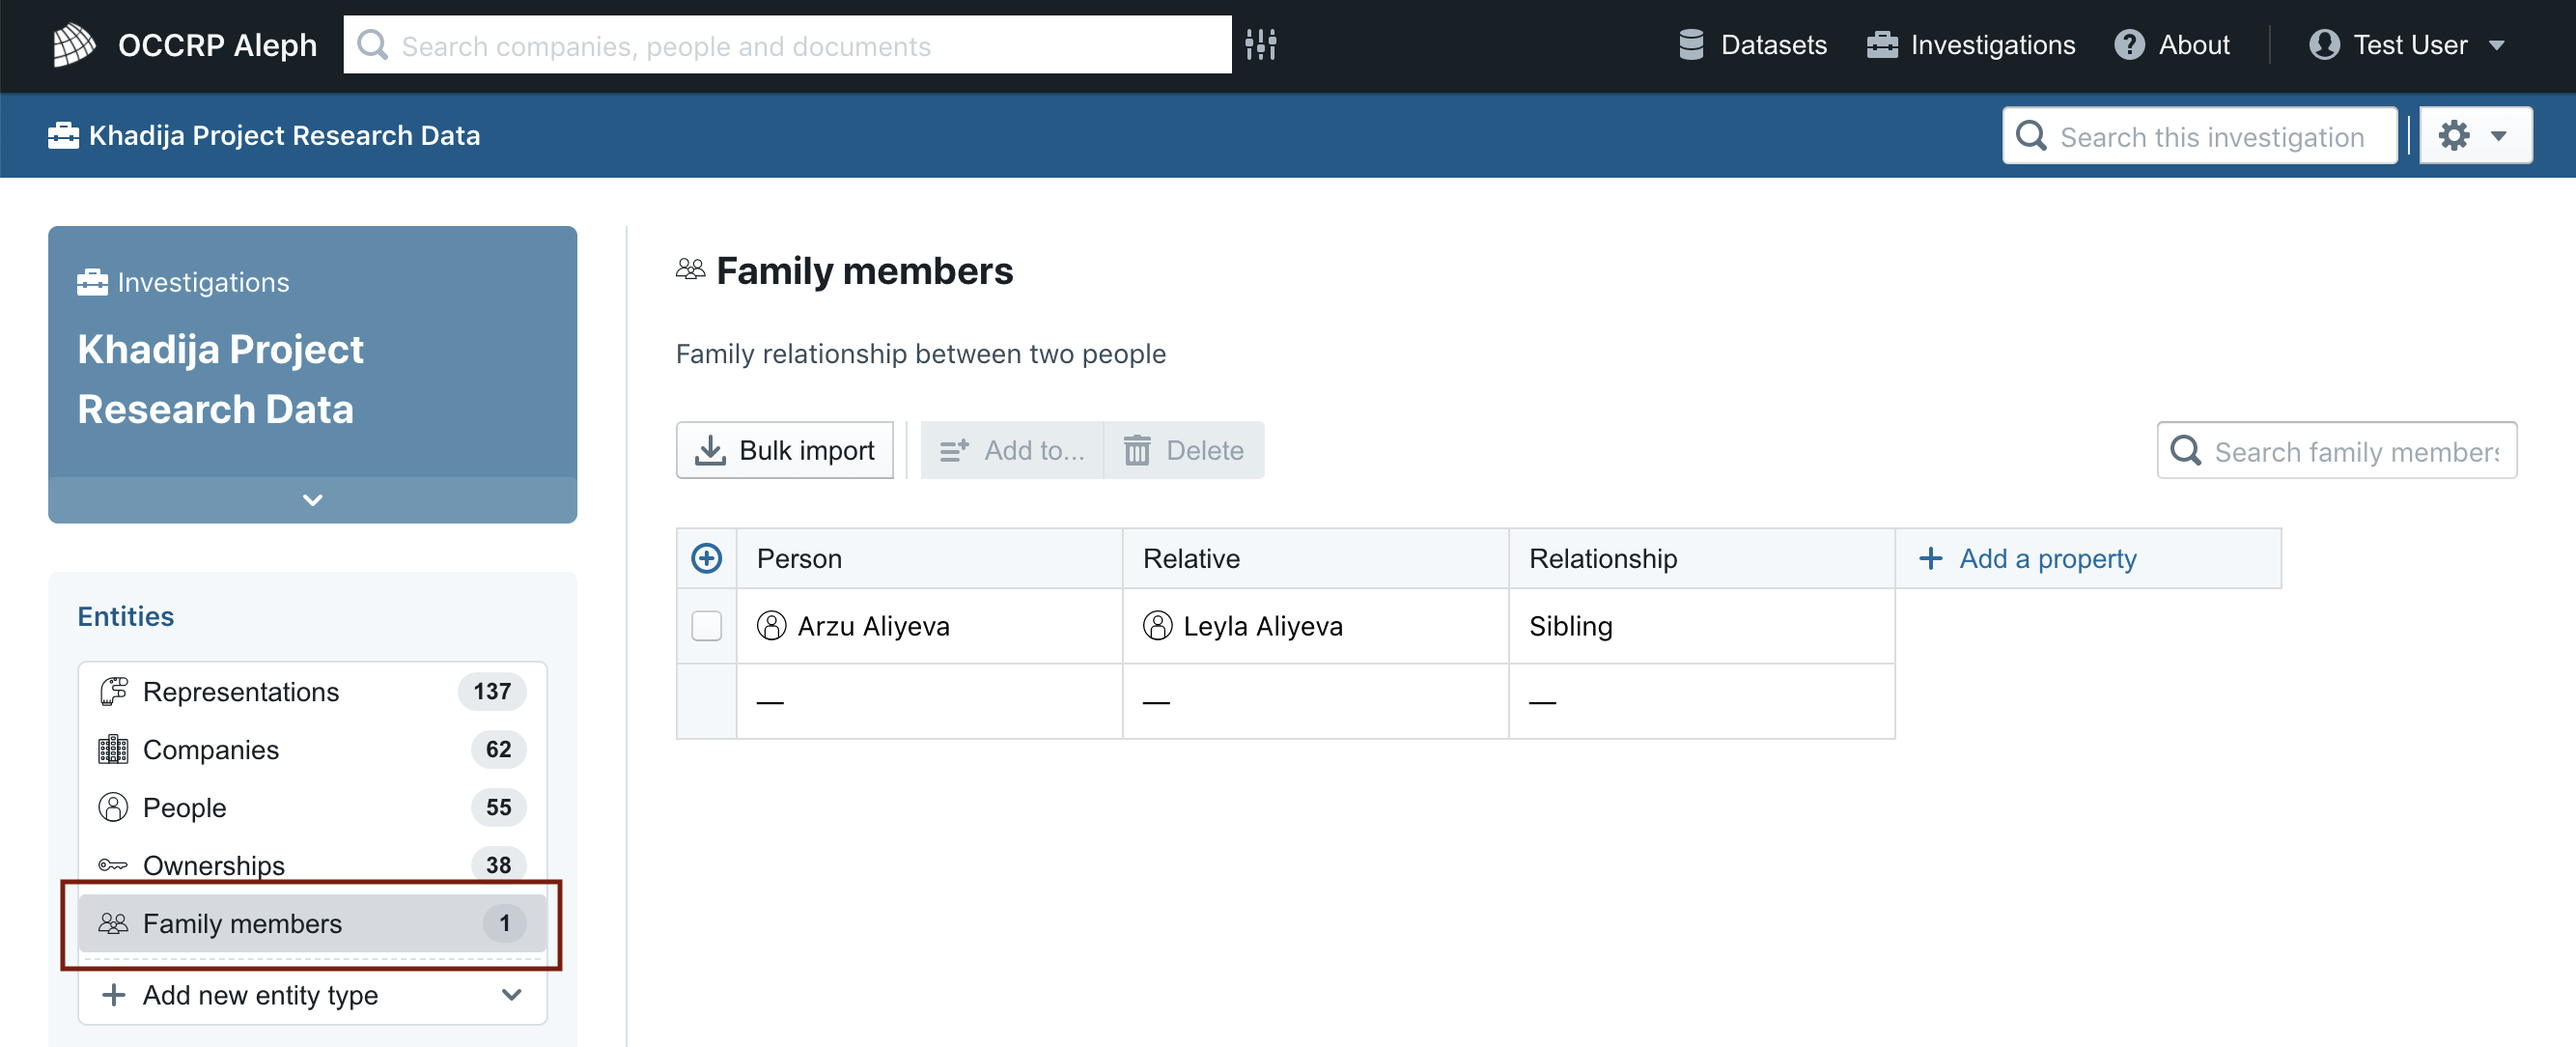This screenshot has width=2576, height=1047.
Task: Click the Investigations link in sidebar card
Action: pyautogui.click(x=183, y=282)
